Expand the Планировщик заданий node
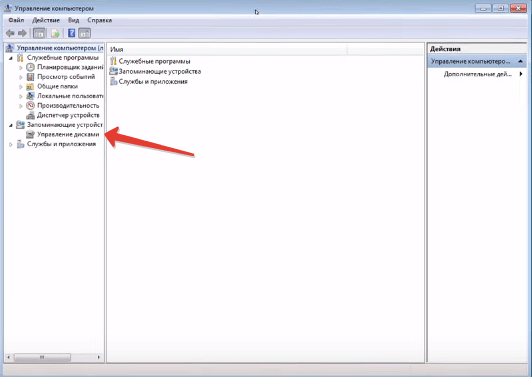Viewport: 532px width, 377px height. click(21, 68)
